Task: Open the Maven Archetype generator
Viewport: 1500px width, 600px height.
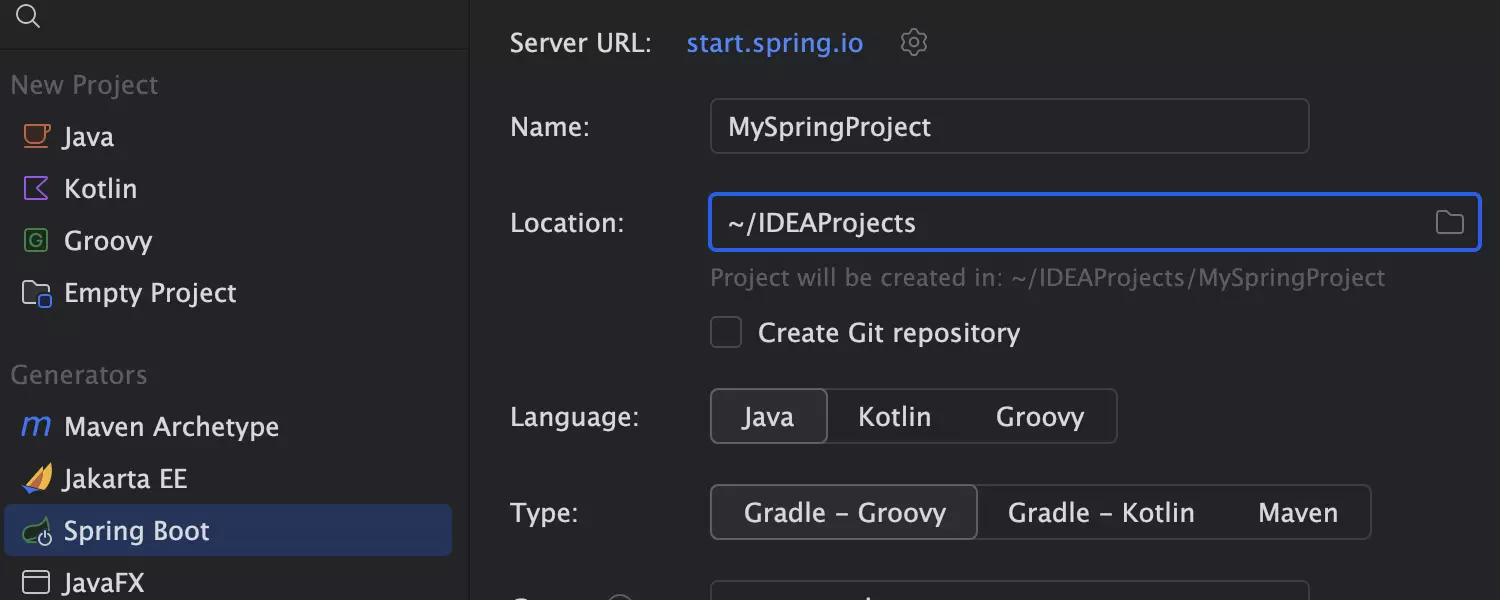Action: click(171, 427)
